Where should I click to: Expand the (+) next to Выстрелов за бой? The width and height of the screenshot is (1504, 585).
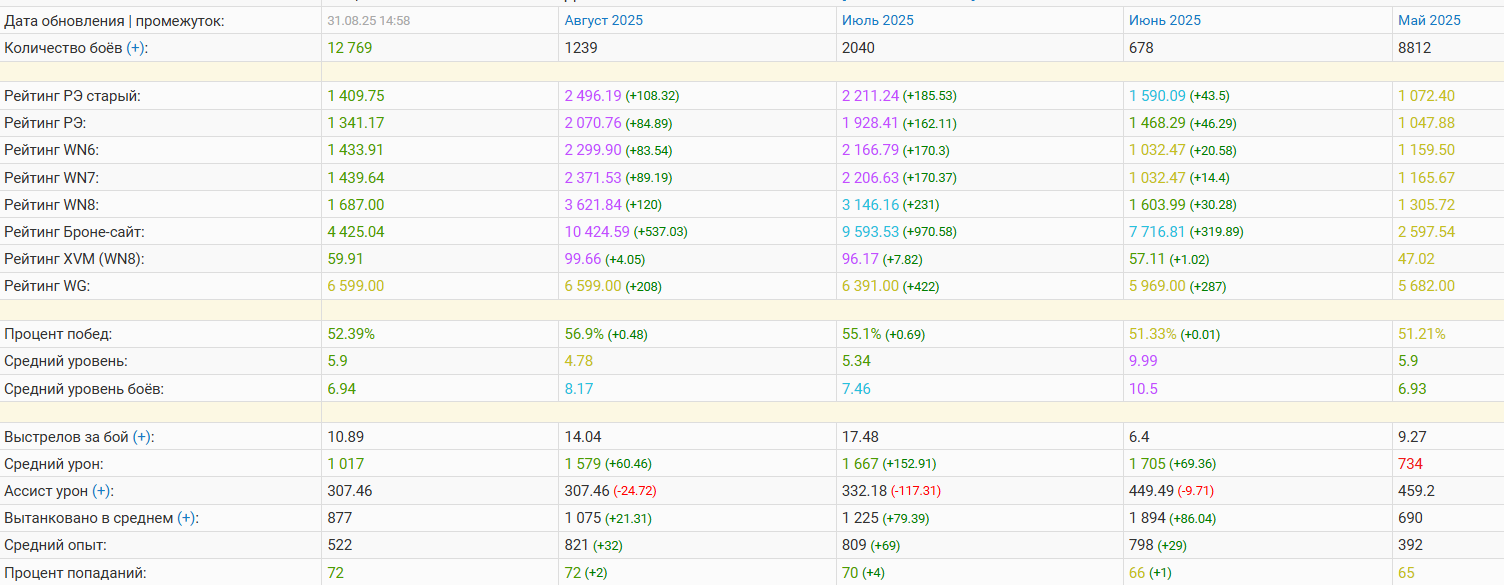[142, 437]
